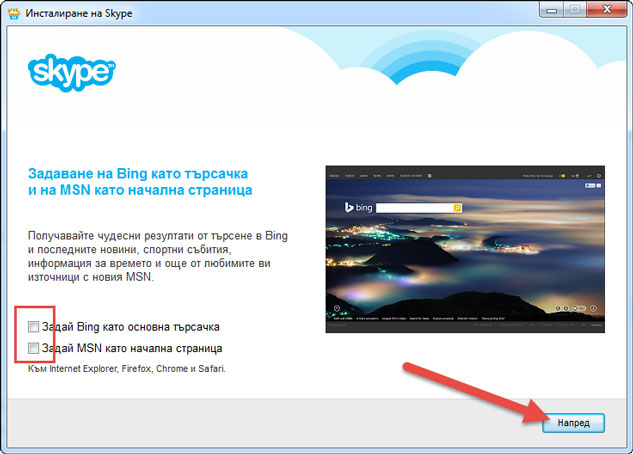The width and height of the screenshot is (633, 454).
Task: Maximize the Skype installer window
Action: click(x=575, y=10)
